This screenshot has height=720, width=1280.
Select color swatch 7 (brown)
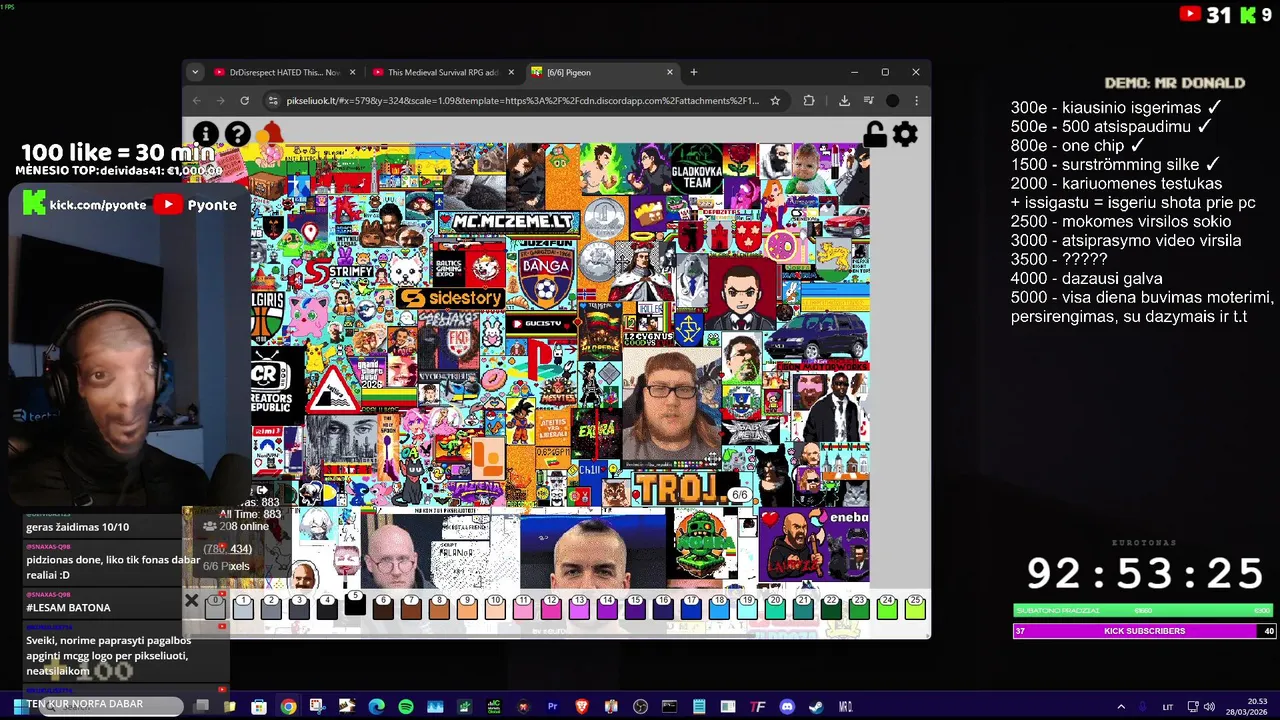pyautogui.click(x=411, y=606)
